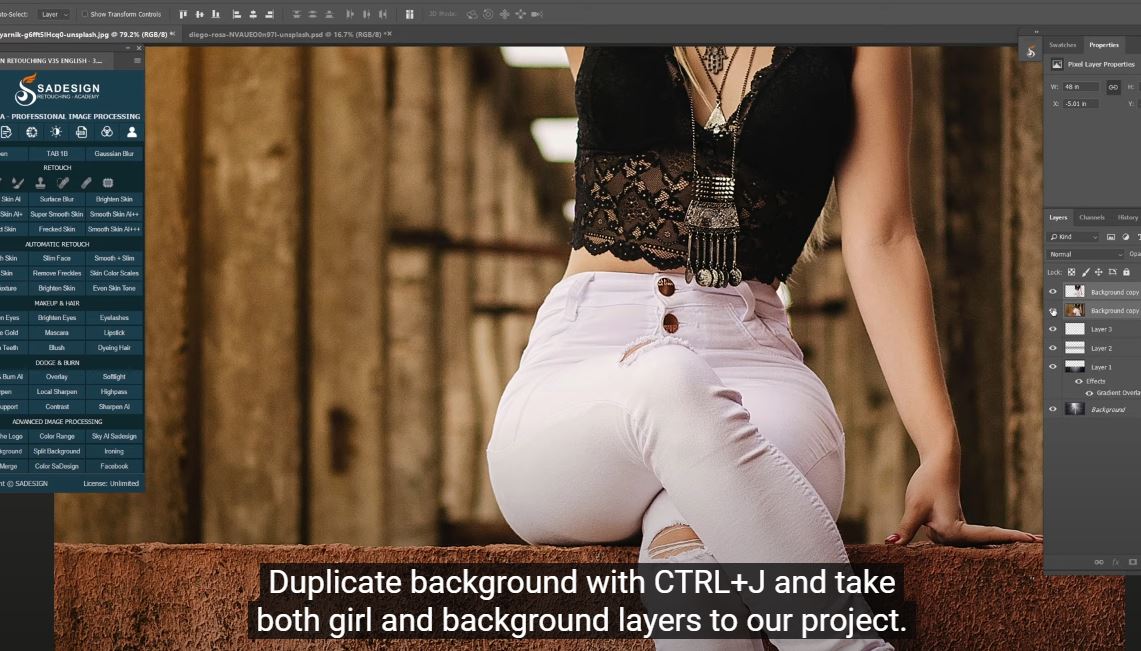Click the Highpass button
The image size is (1141, 651).
coord(114,391)
